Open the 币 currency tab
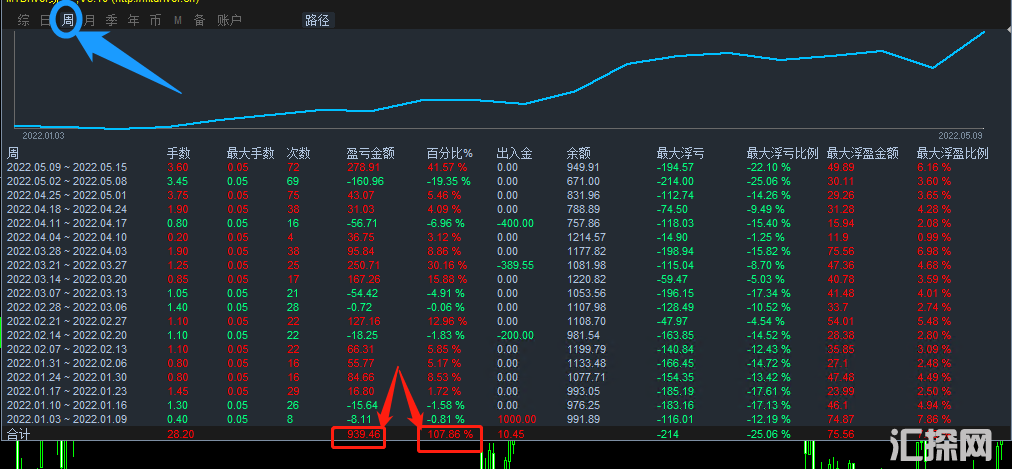 (x=155, y=20)
